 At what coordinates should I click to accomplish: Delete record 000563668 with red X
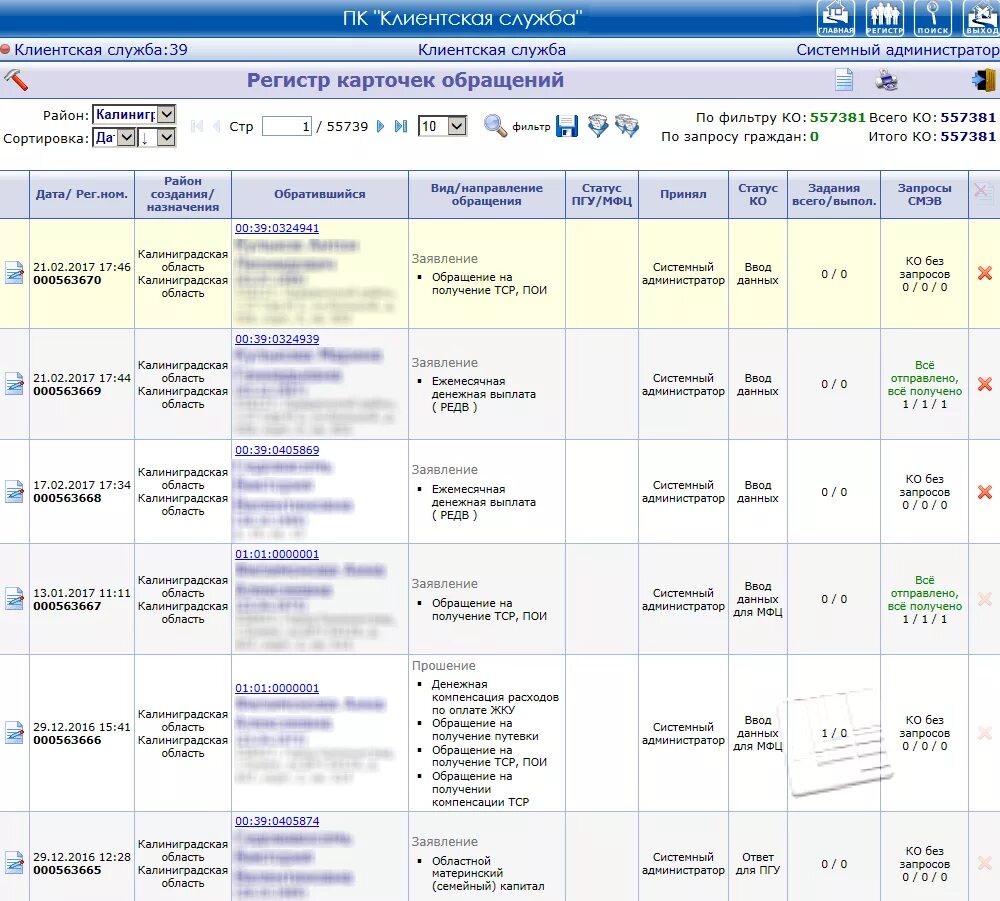point(985,492)
